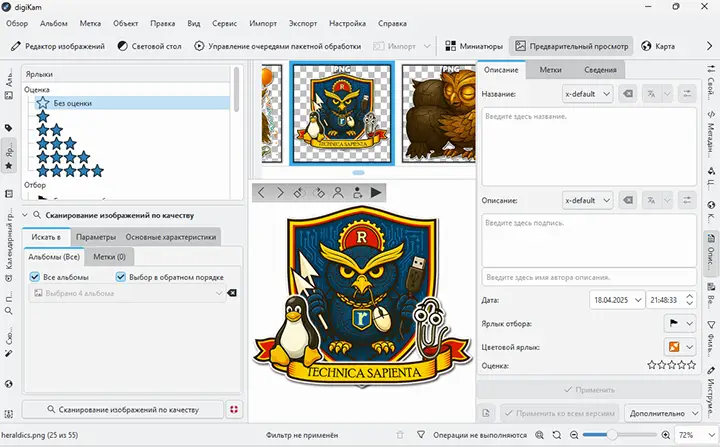The height and width of the screenshot is (447, 720).
Task: Switch to the Метки tab on right
Action: 551,70
